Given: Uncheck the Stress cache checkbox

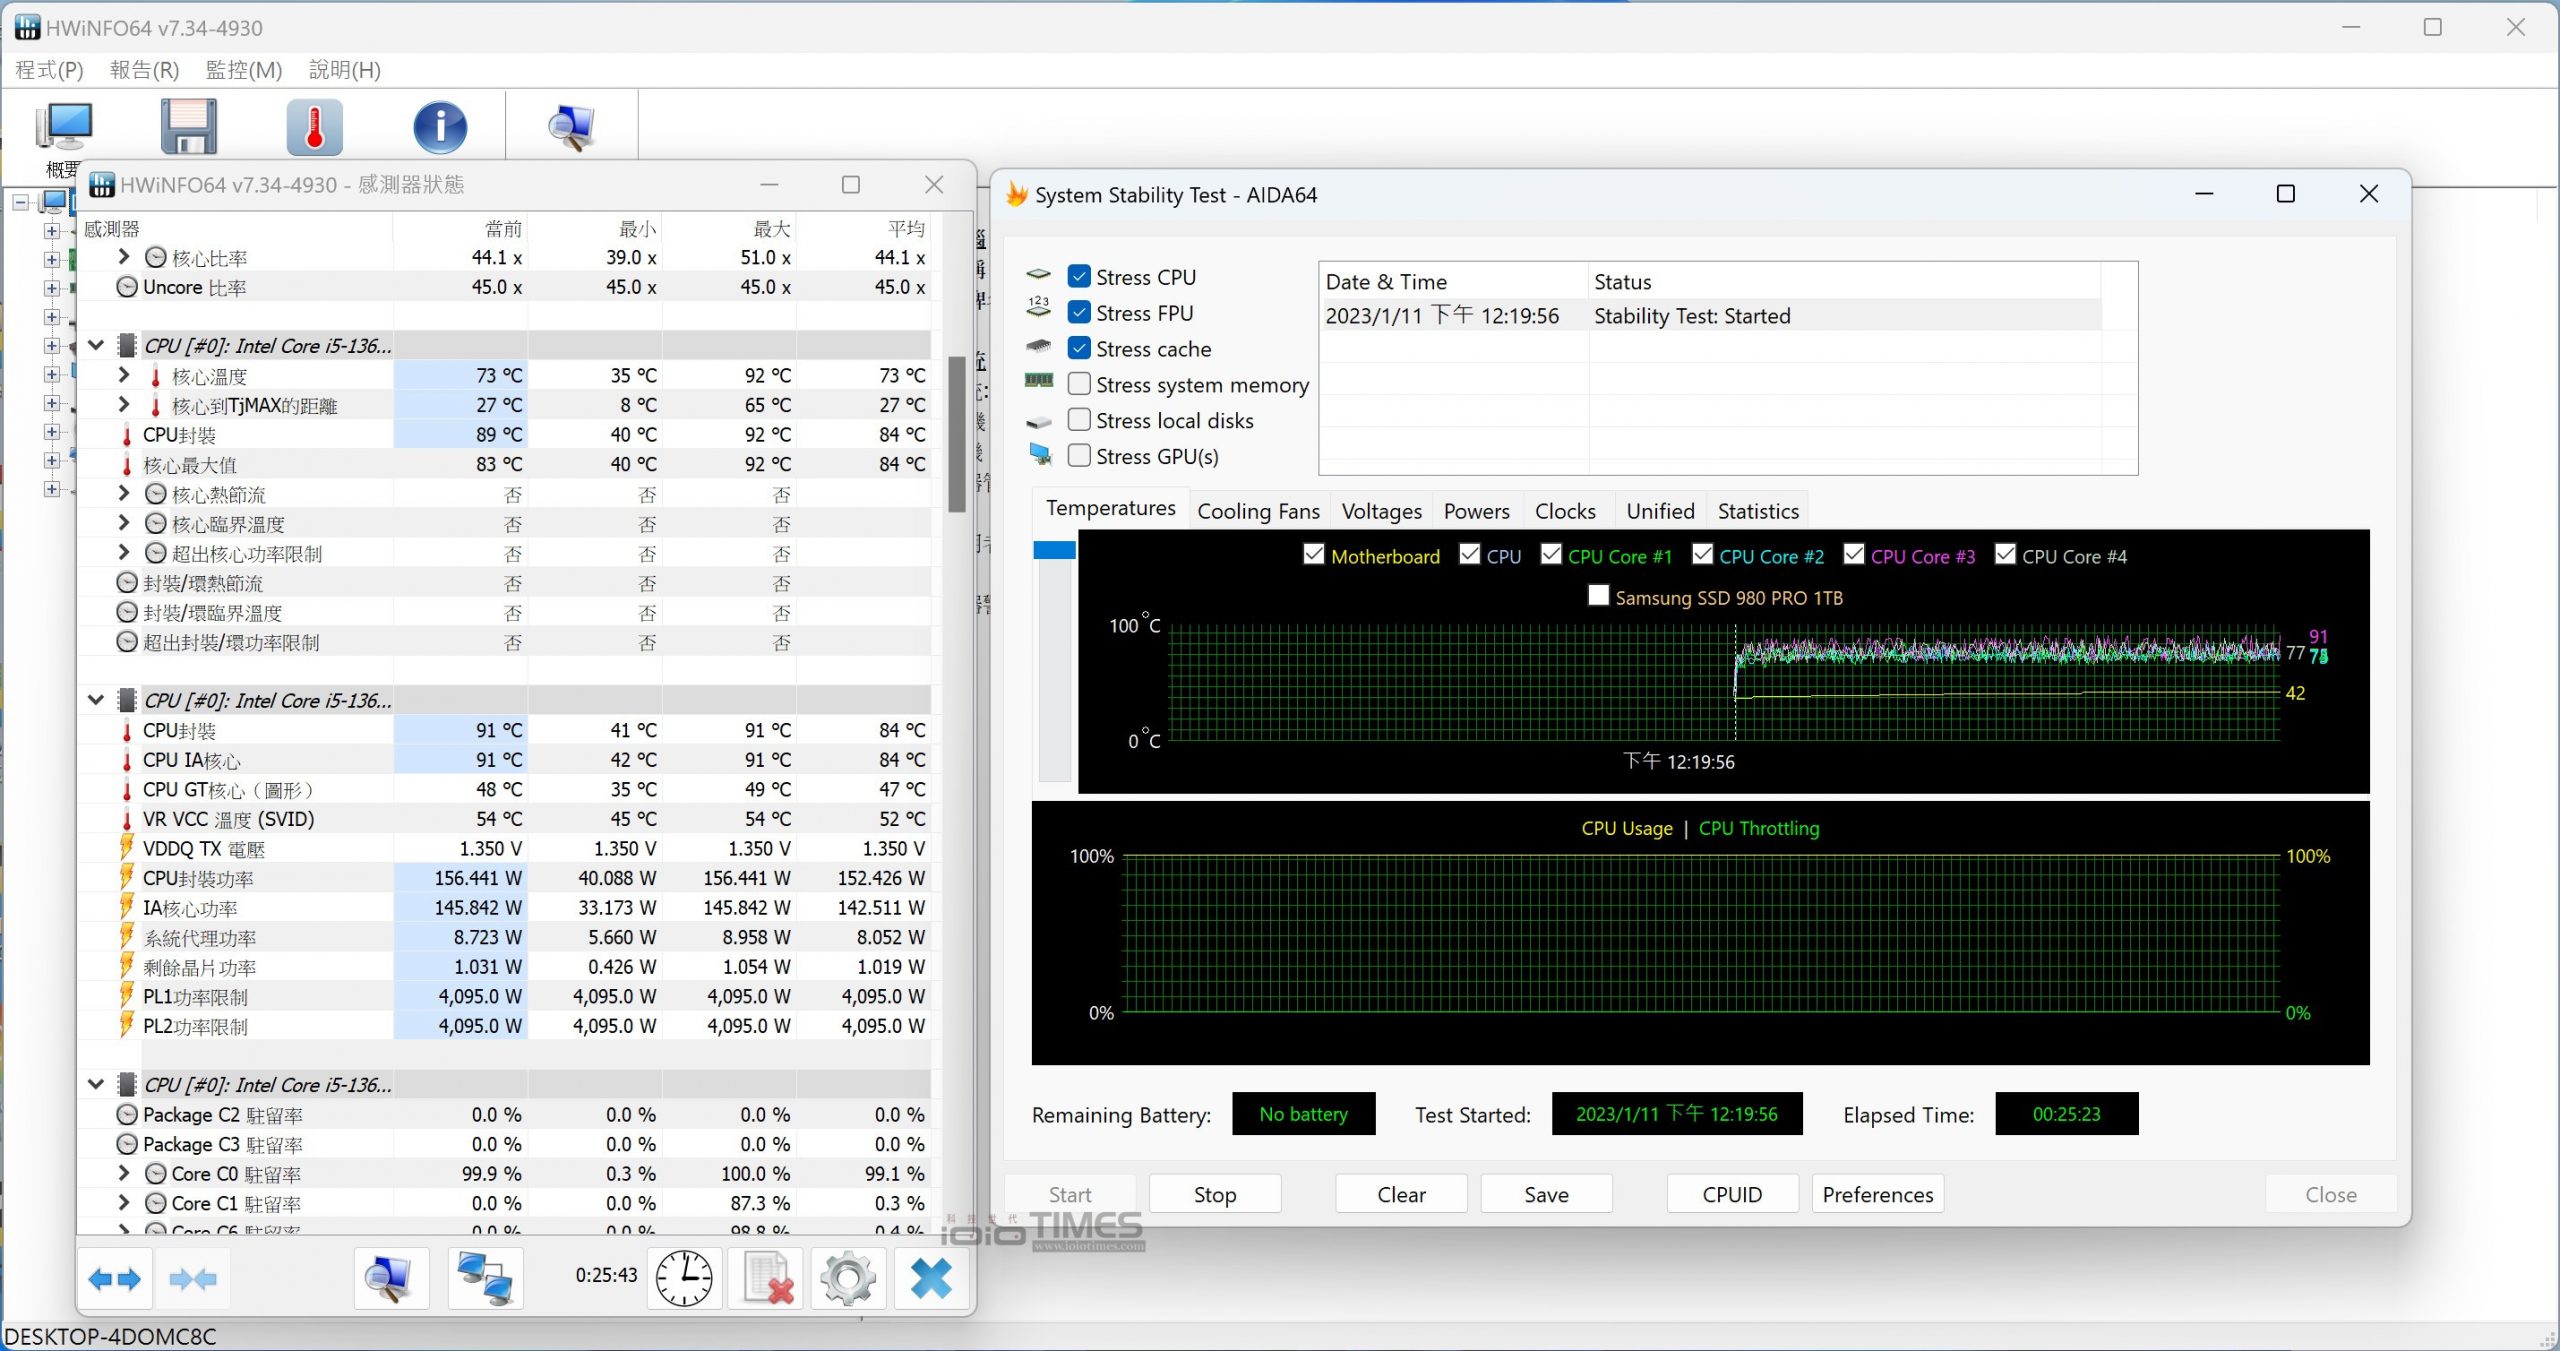Looking at the screenshot, I should click(1079, 348).
